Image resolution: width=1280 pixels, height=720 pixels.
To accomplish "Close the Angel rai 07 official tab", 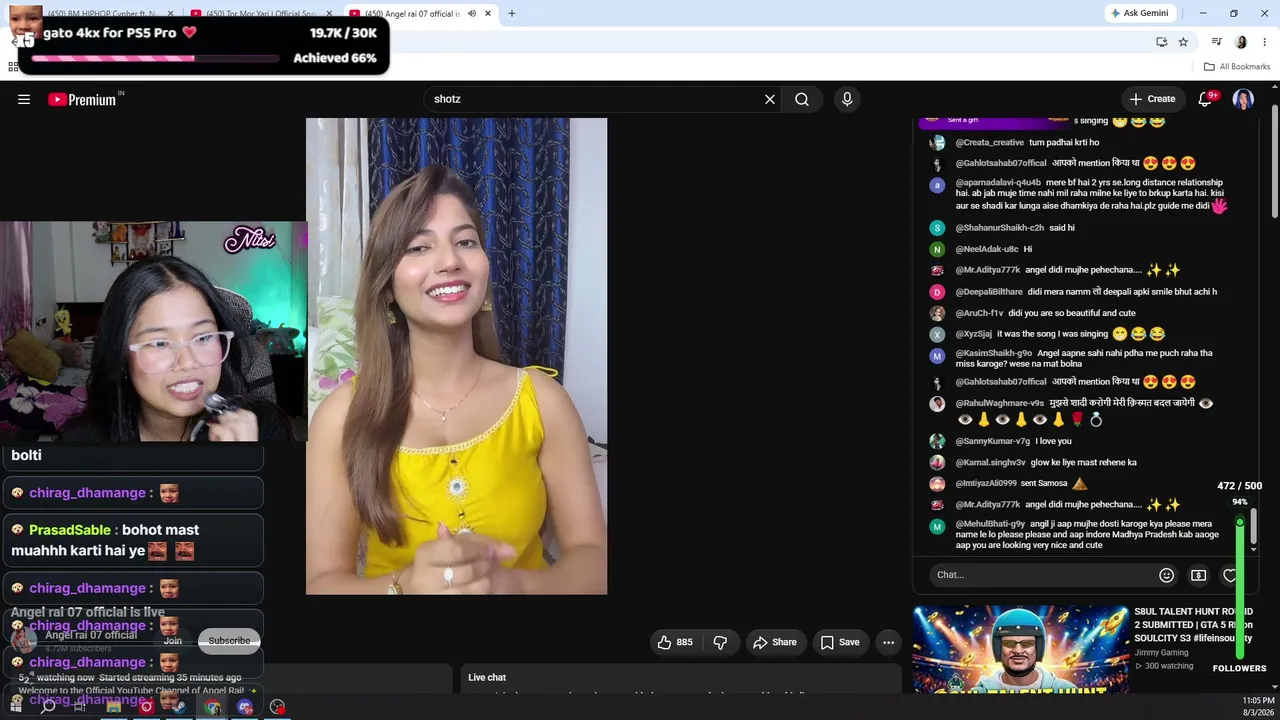I will (x=488, y=14).
